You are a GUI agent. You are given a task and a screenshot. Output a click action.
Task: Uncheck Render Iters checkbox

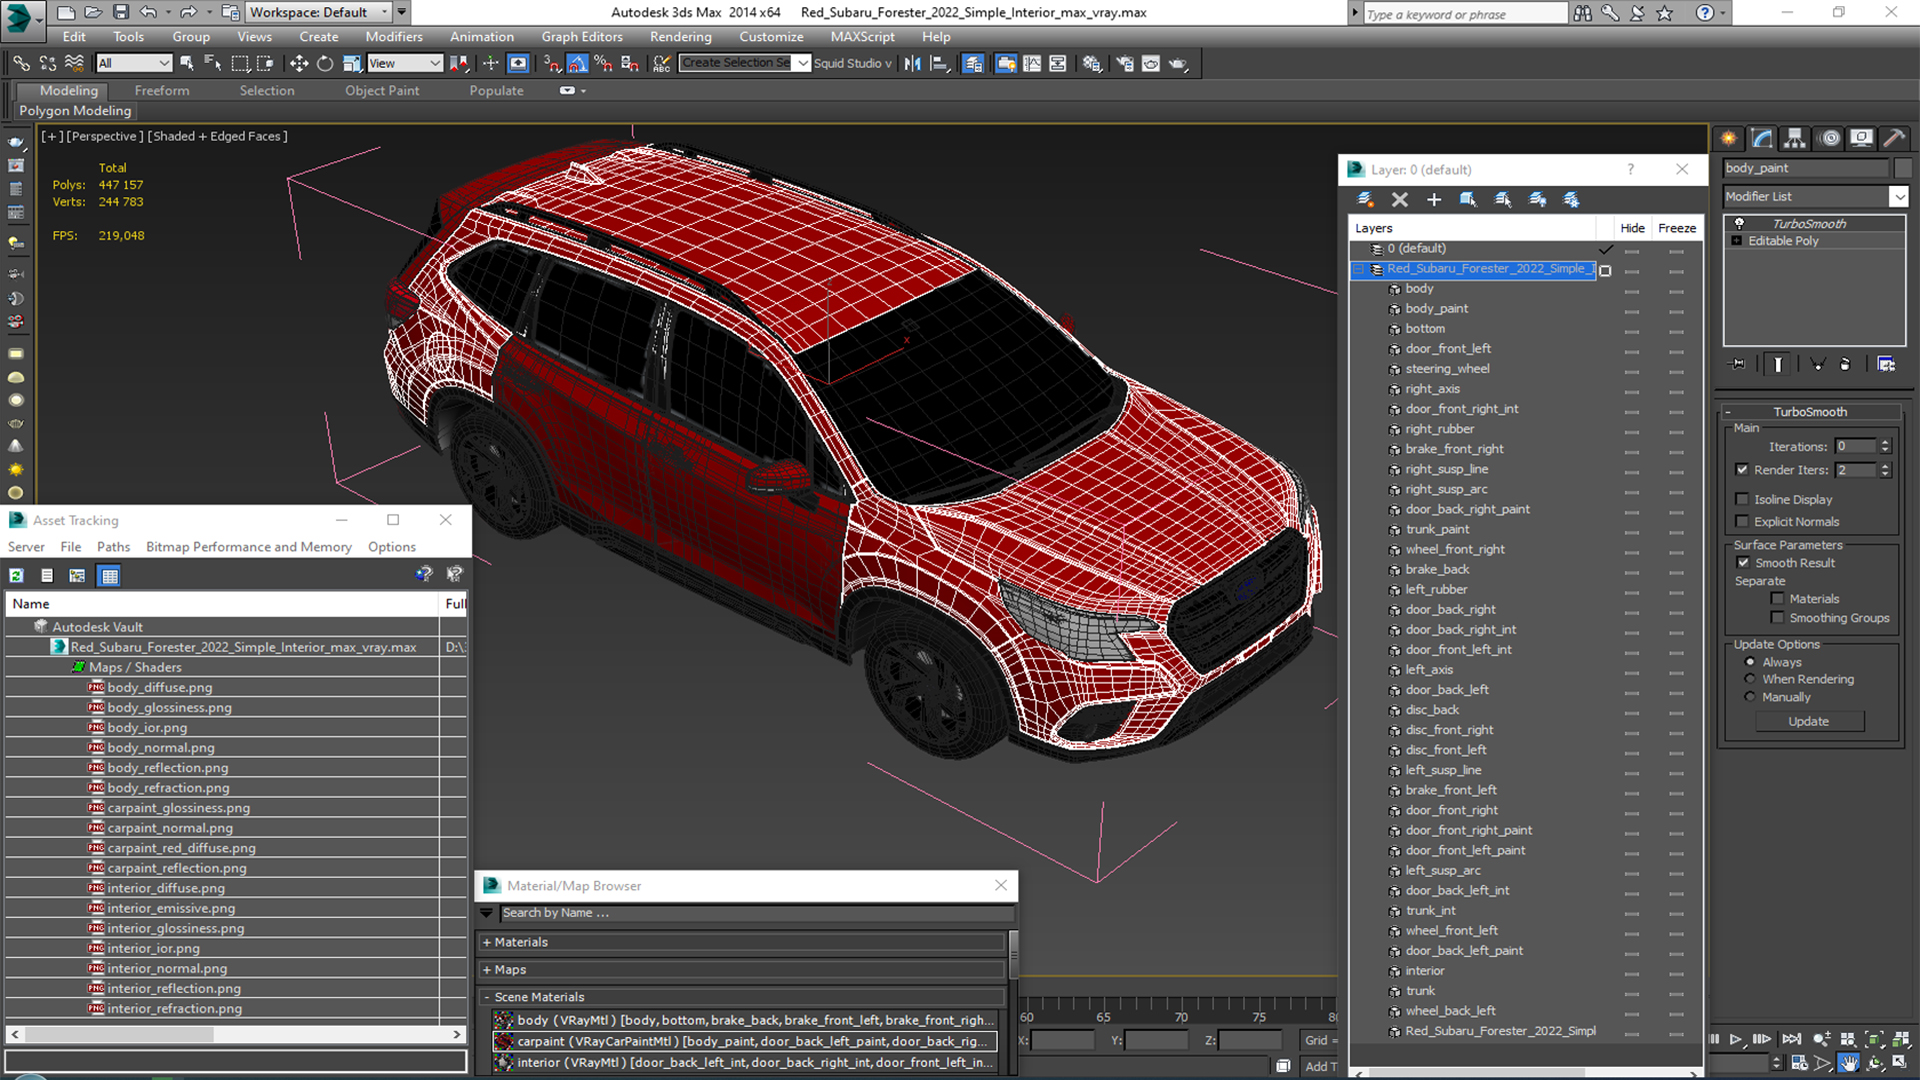pyautogui.click(x=1742, y=469)
